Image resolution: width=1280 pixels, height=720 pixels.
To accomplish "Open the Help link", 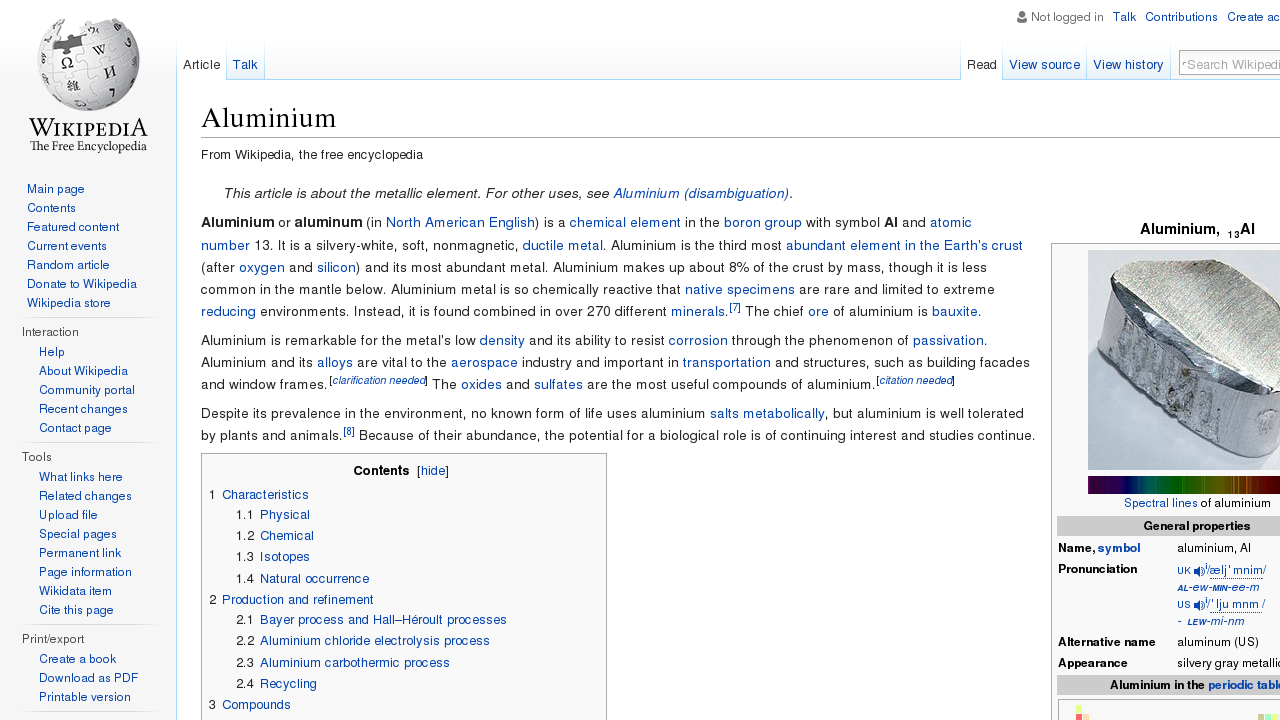I will 52,352.
